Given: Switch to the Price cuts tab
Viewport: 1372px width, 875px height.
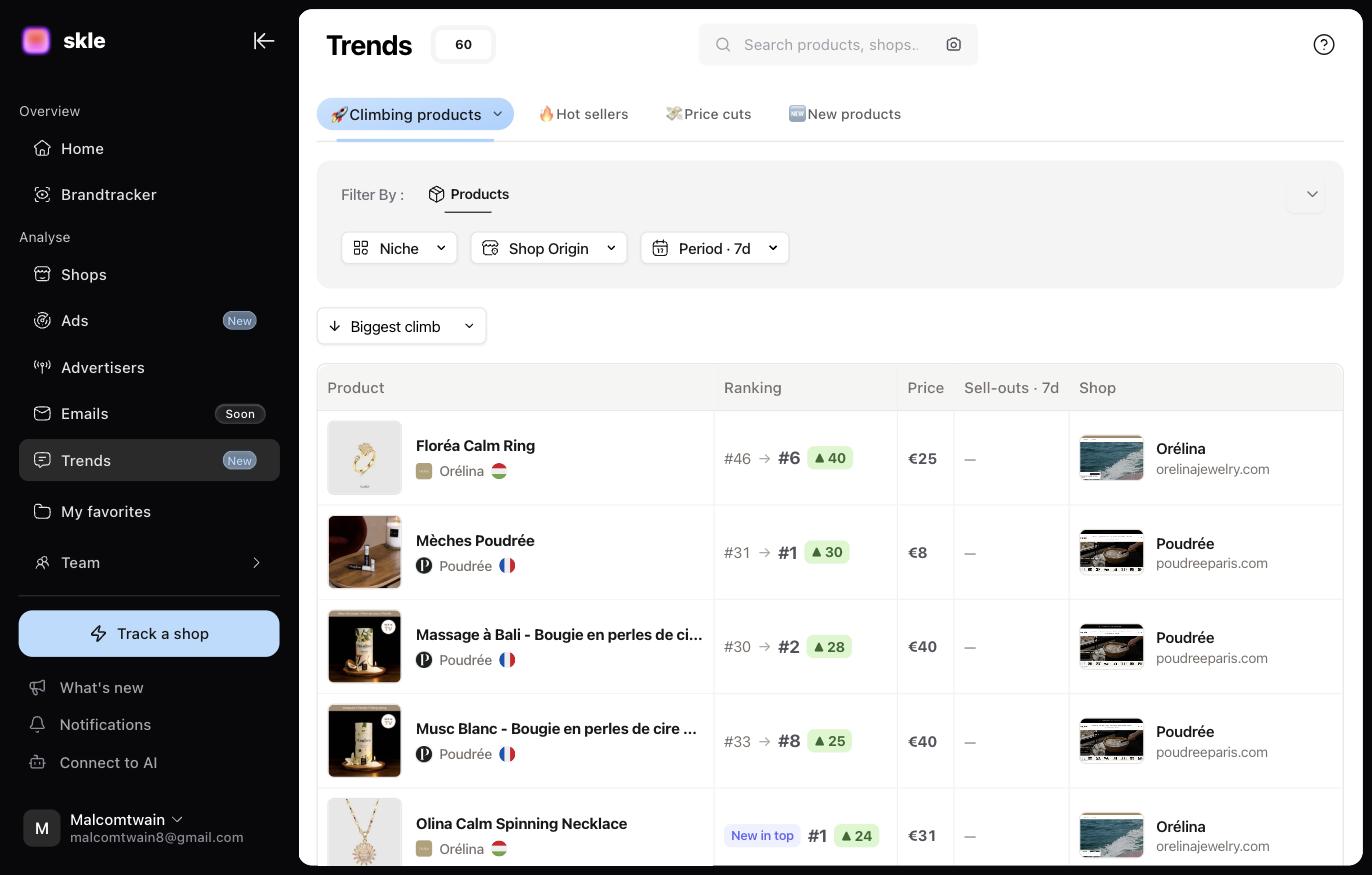Looking at the screenshot, I should [x=708, y=114].
